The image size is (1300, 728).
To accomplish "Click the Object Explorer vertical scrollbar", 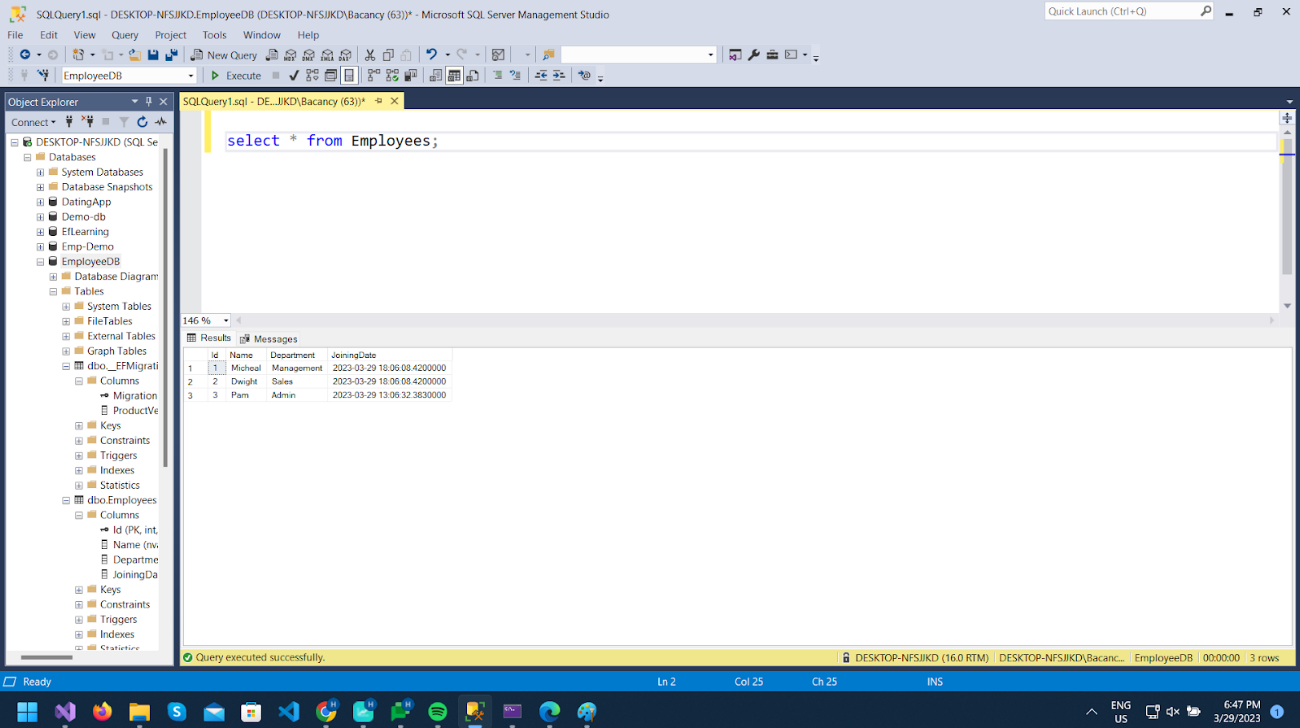I will (165, 308).
